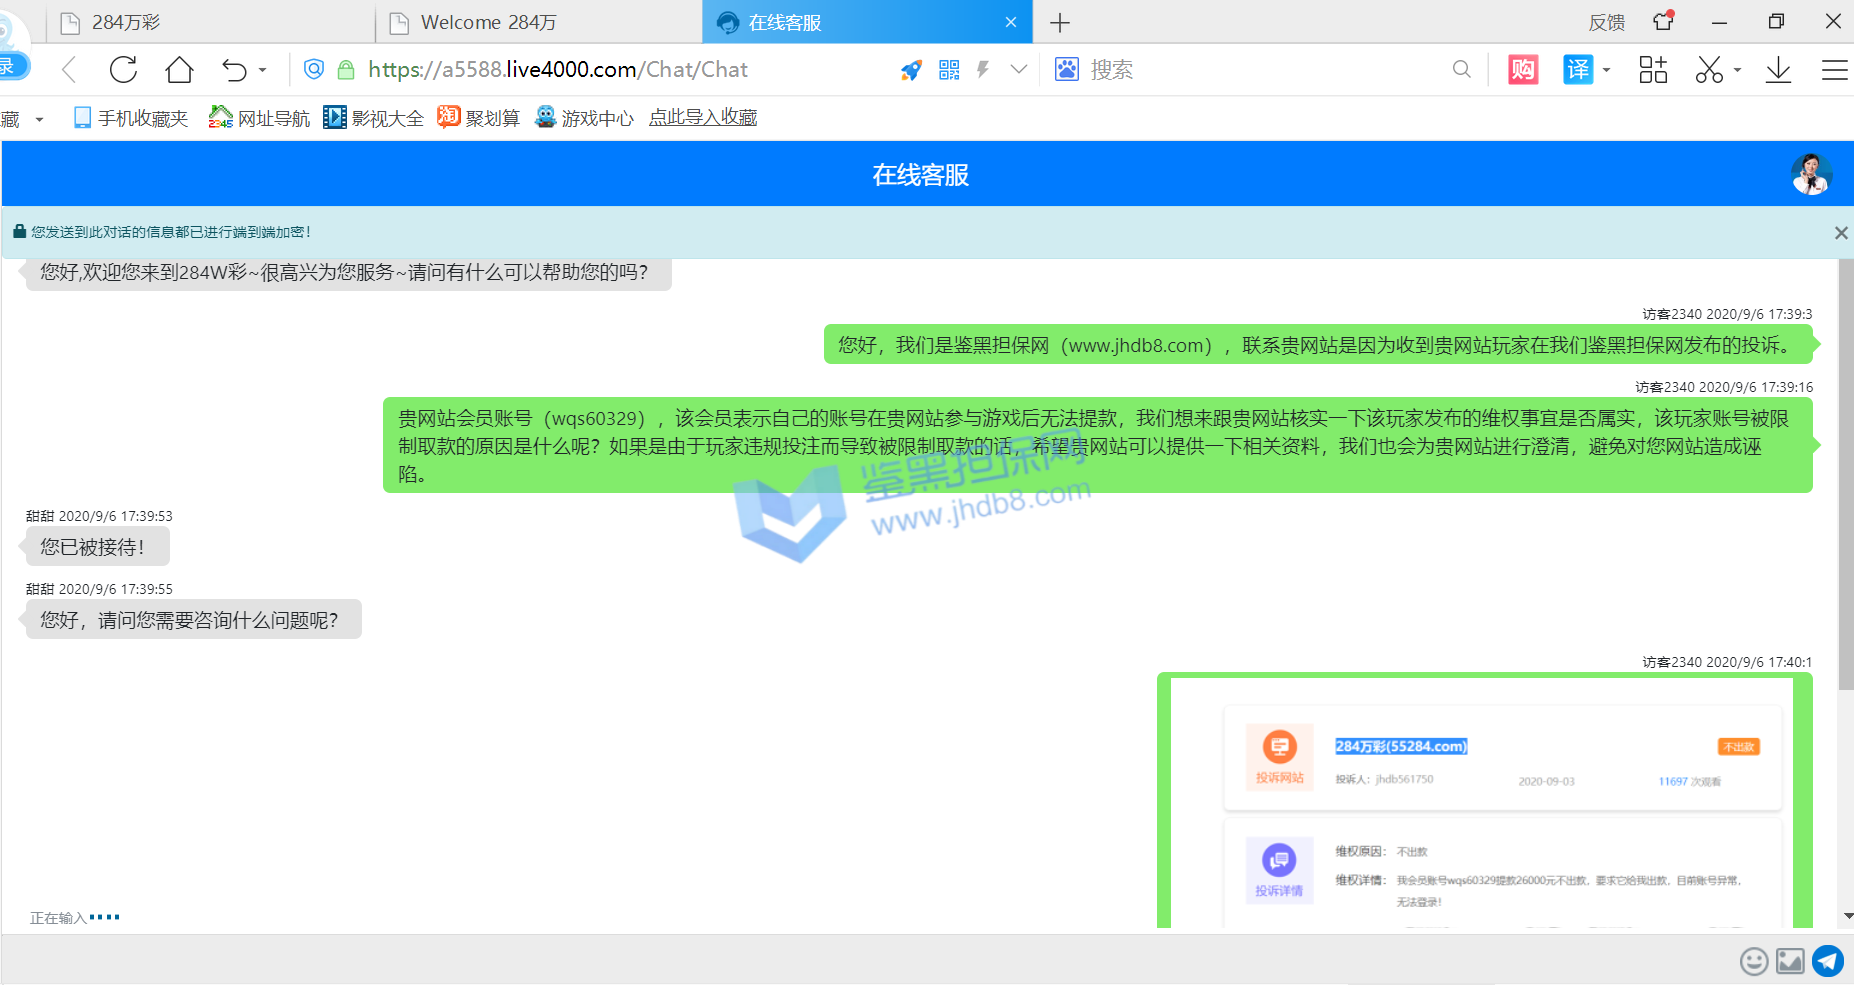Viewport: 1854px width, 985px height.
Task: Open the translate 译 dropdown arrow
Action: click(1606, 70)
